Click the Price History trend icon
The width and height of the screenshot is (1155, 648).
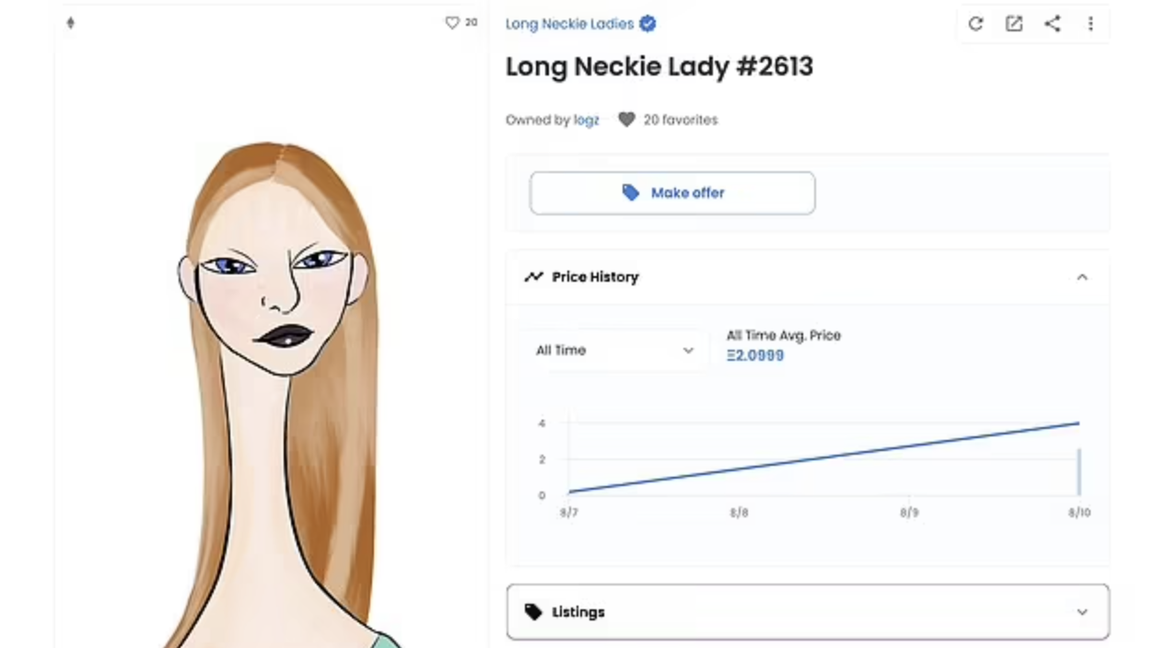pyautogui.click(x=533, y=277)
